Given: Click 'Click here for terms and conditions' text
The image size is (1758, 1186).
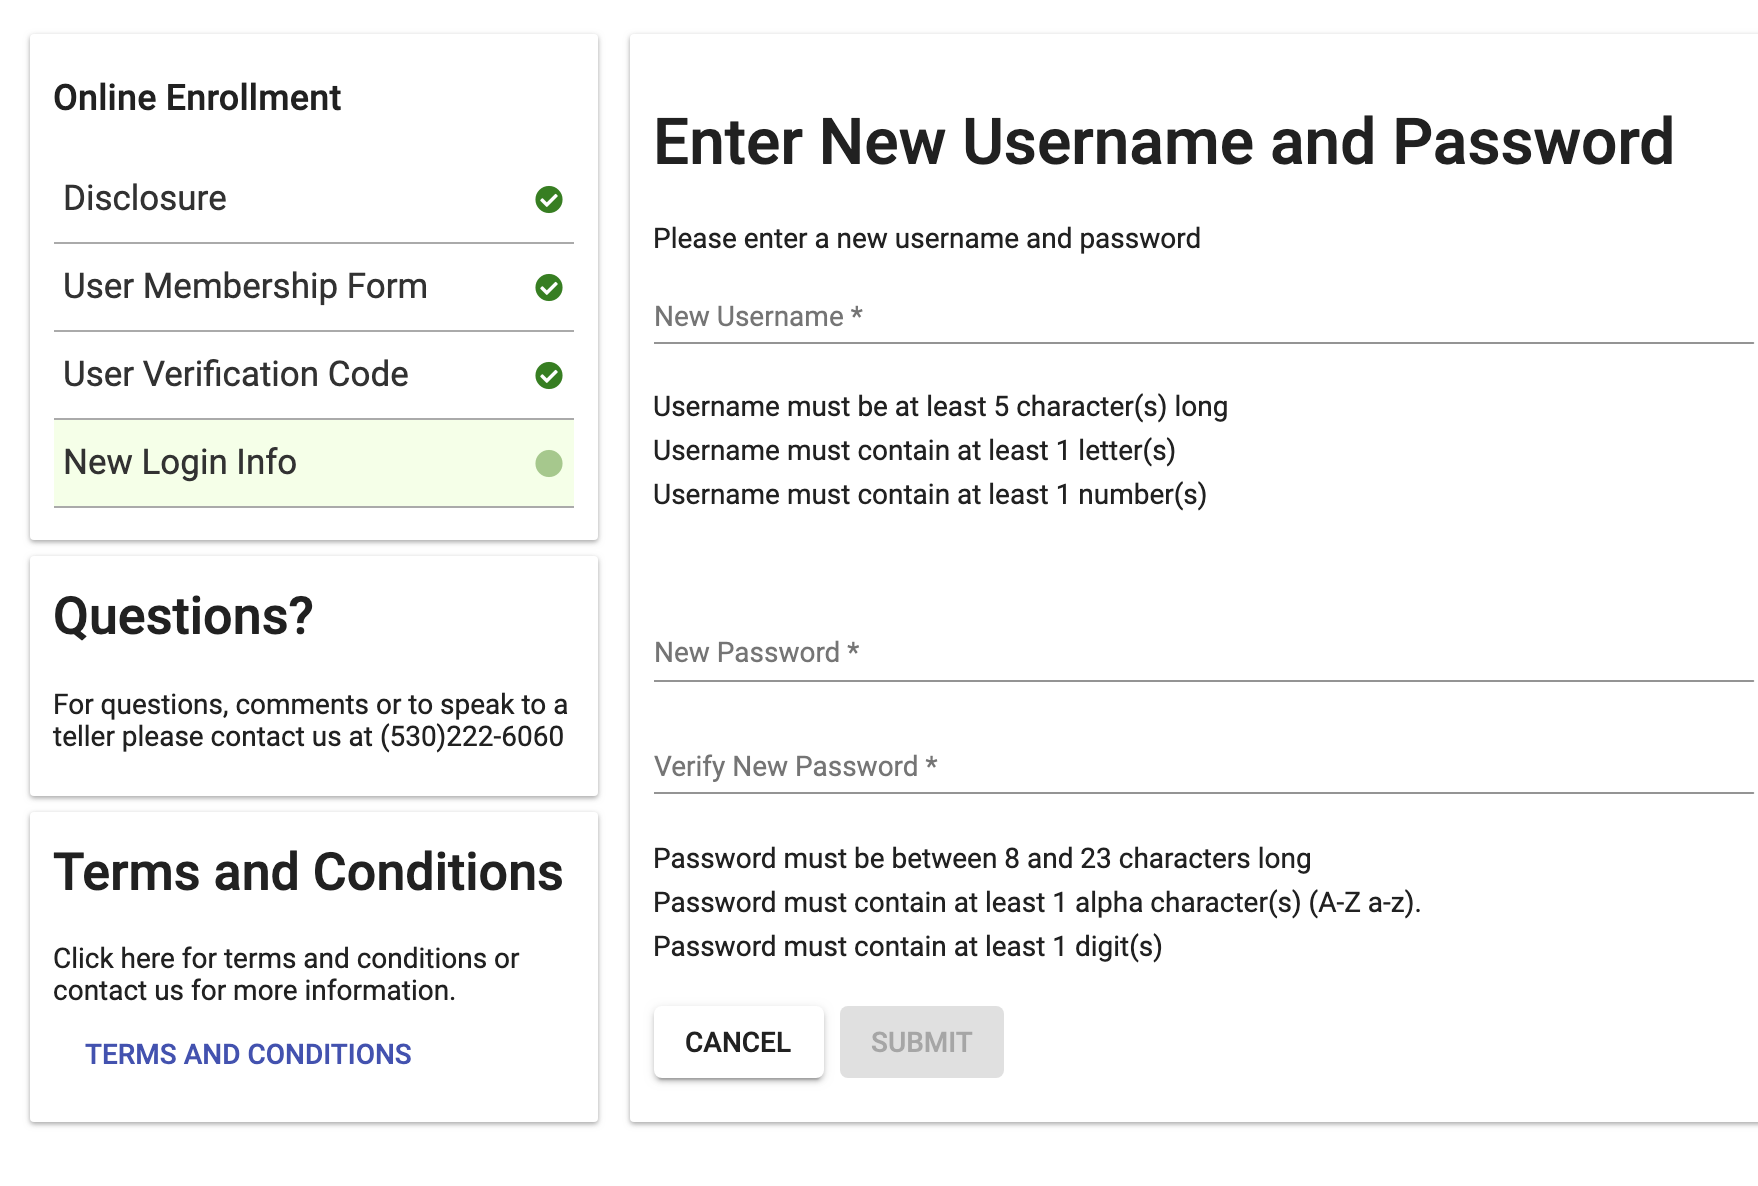Looking at the screenshot, I should coord(286,974).
